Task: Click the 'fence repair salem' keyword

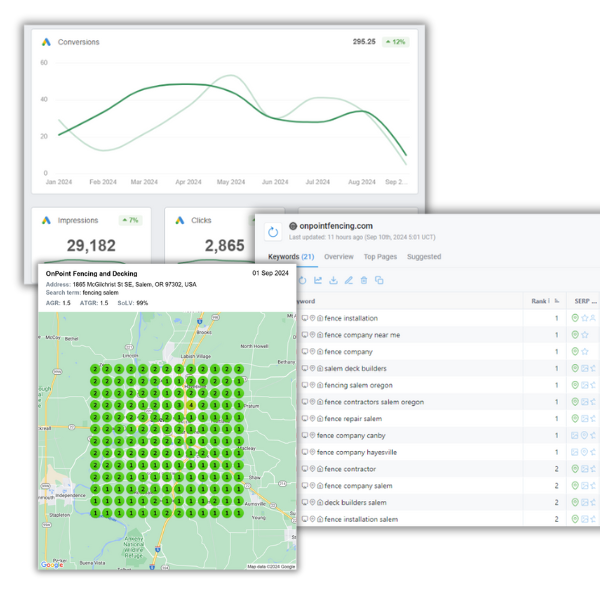Action: (353, 419)
